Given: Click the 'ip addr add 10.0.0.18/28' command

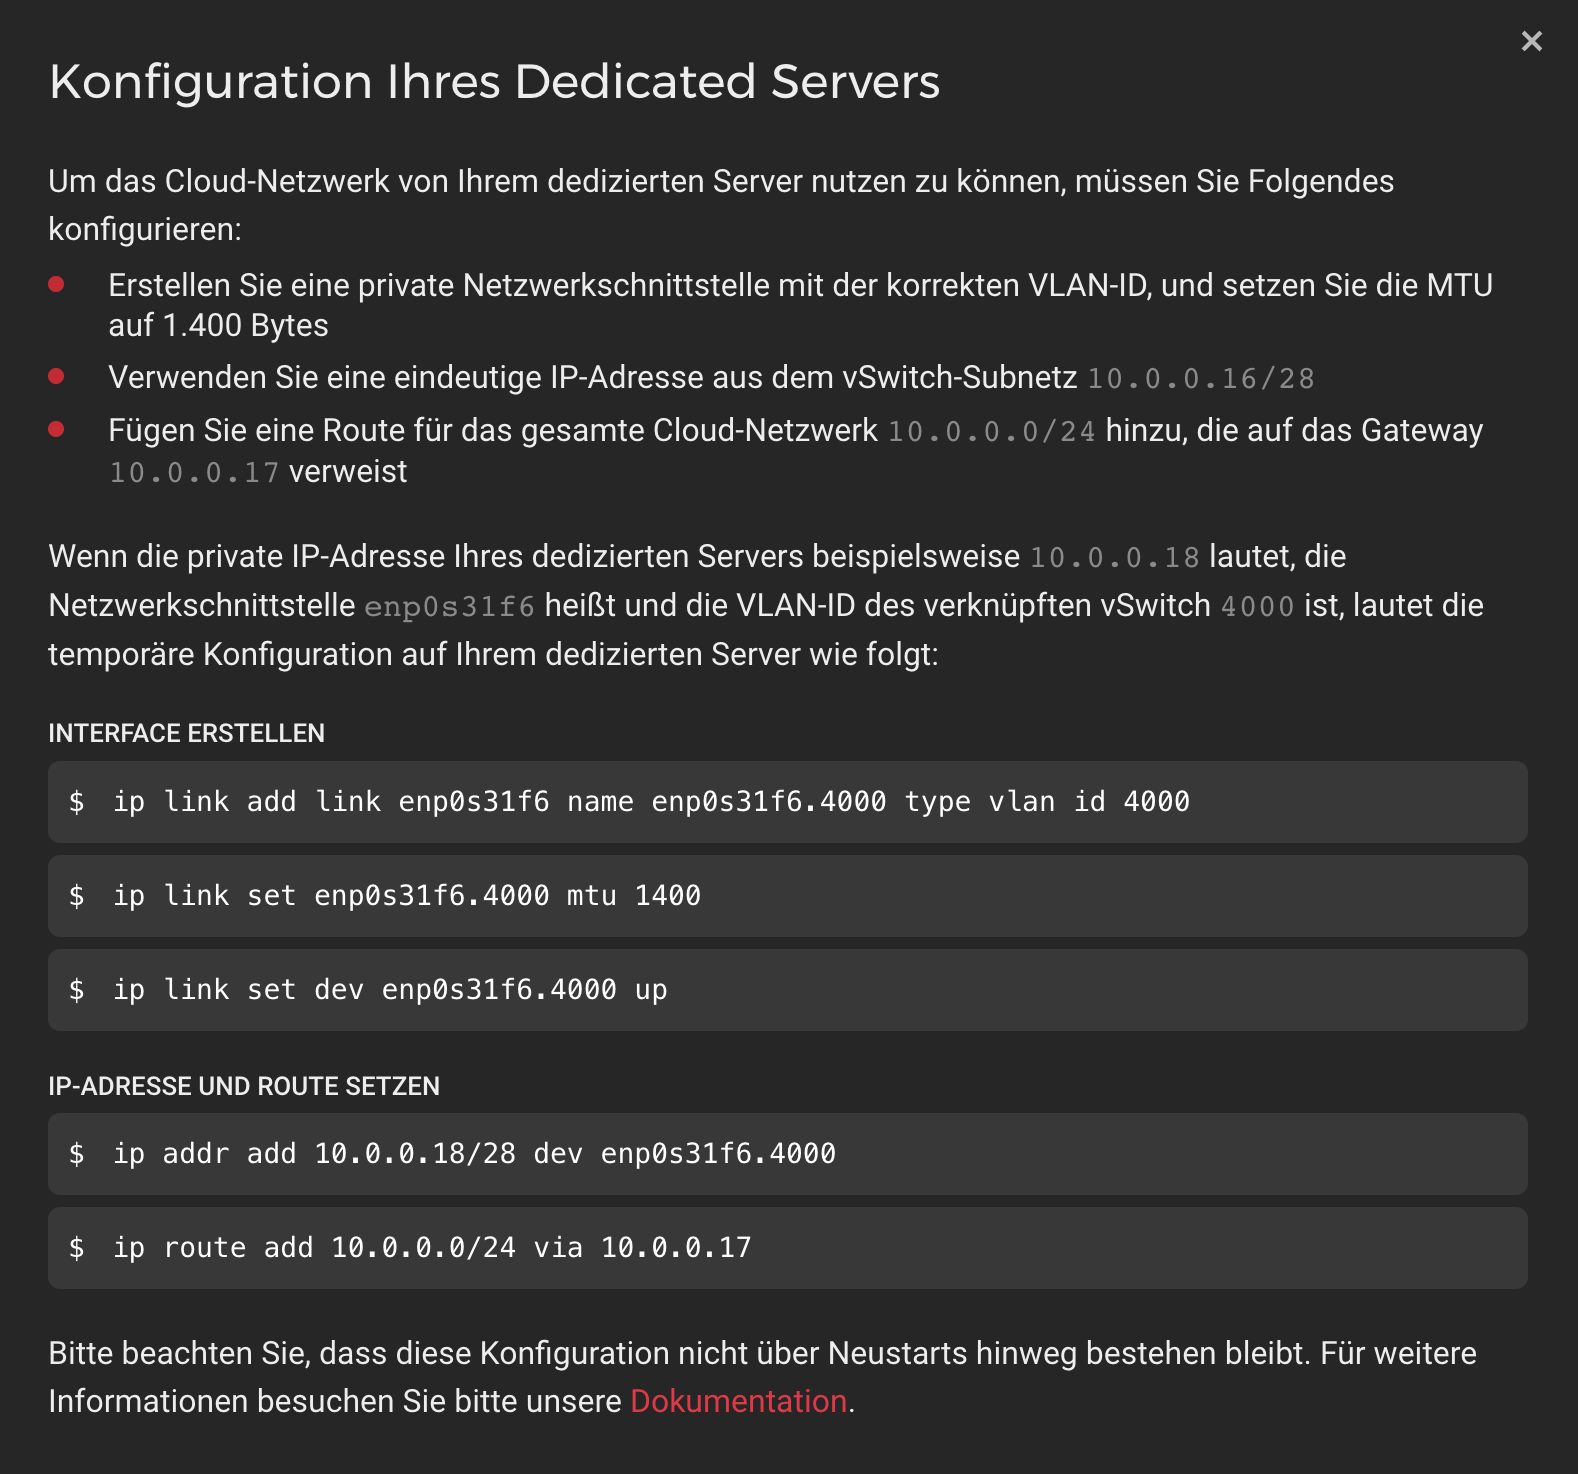Looking at the screenshot, I should point(787,1154).
